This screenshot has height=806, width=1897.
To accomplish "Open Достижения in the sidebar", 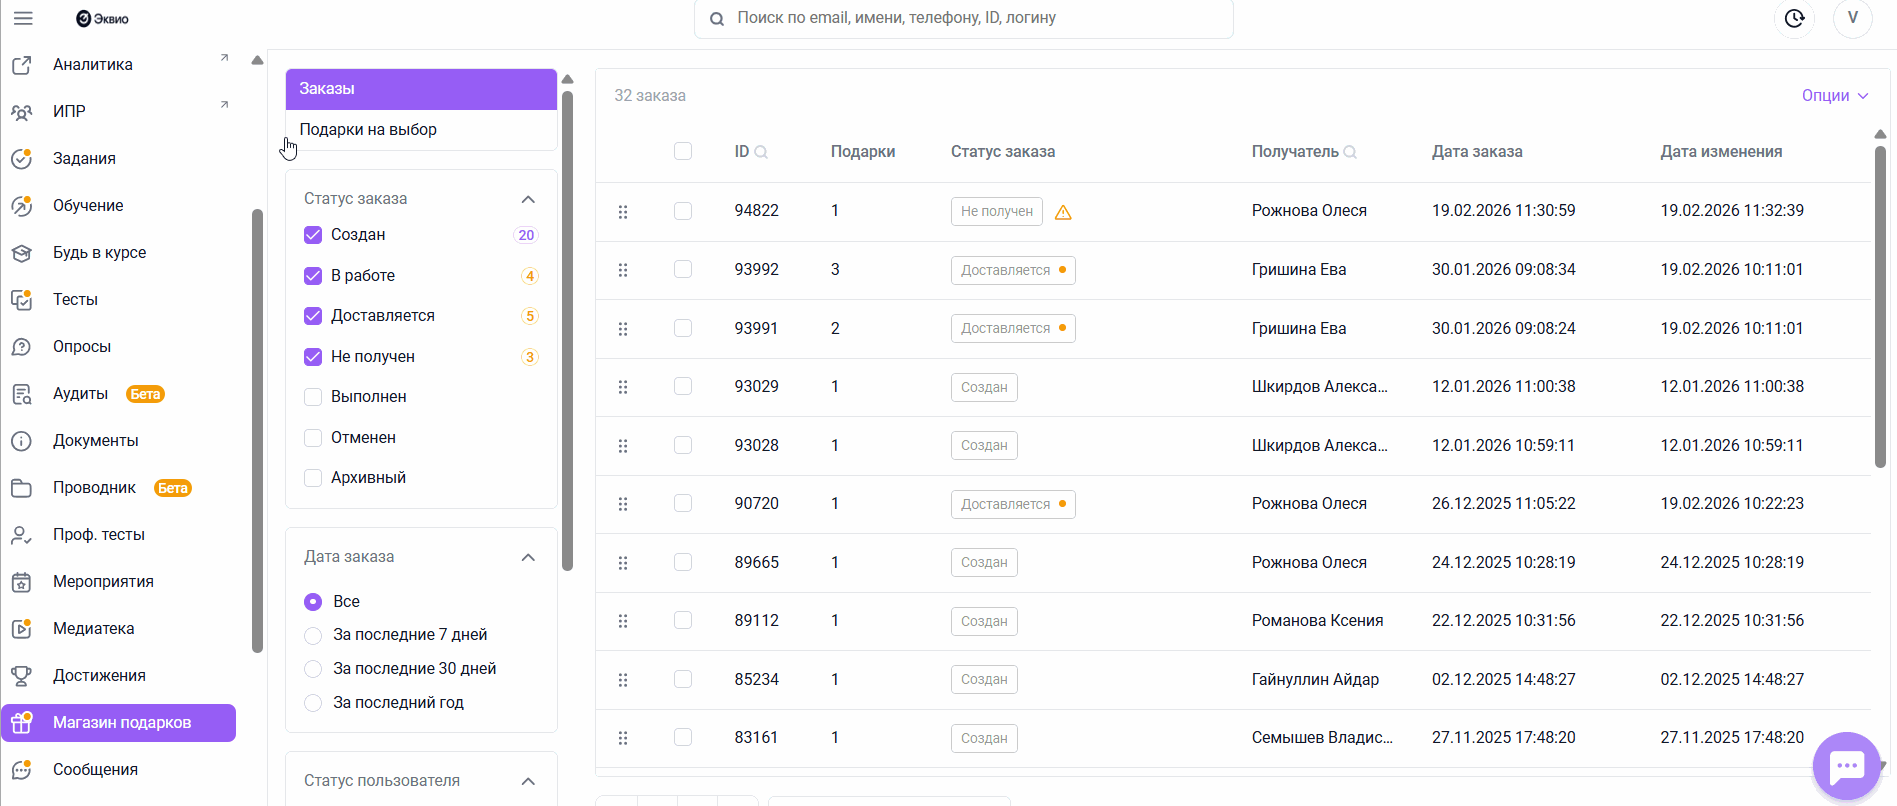I will click(99, 676).
